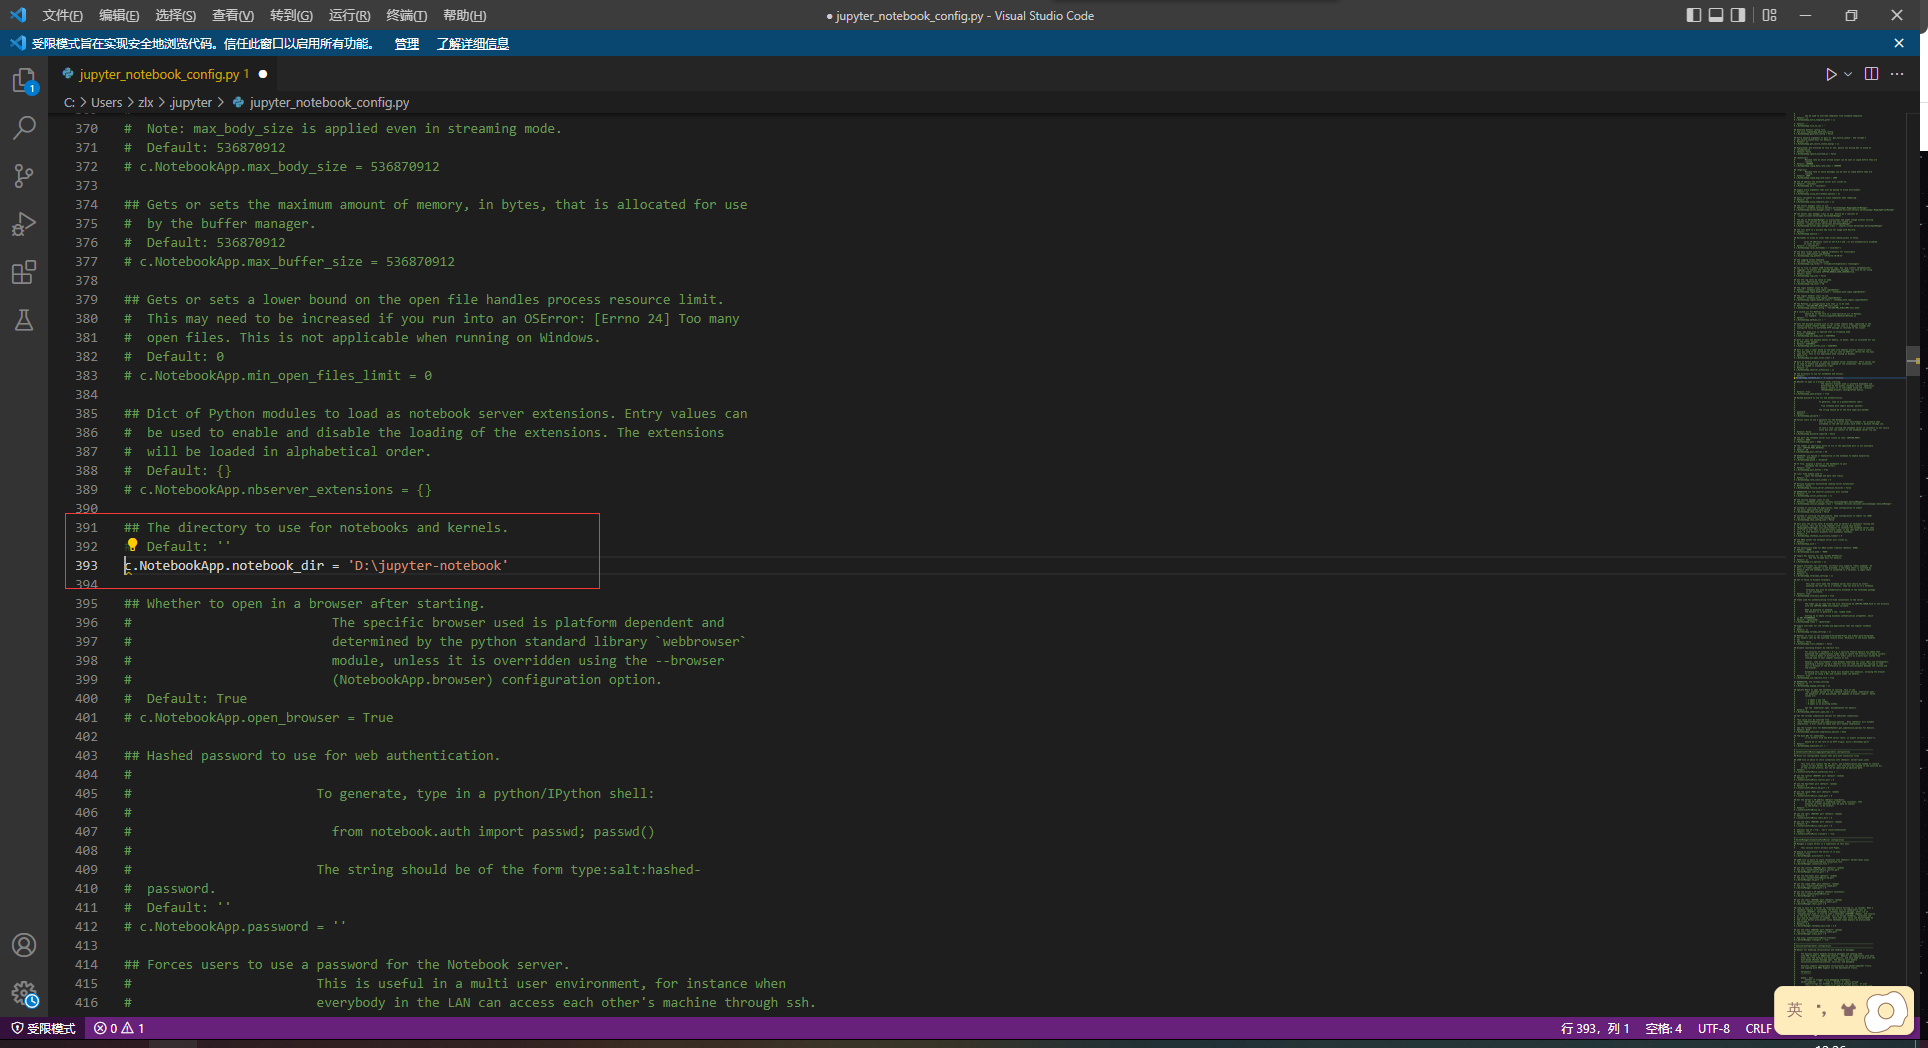
Task: Open the Testing flask icon
Action: tap(24, 320)
